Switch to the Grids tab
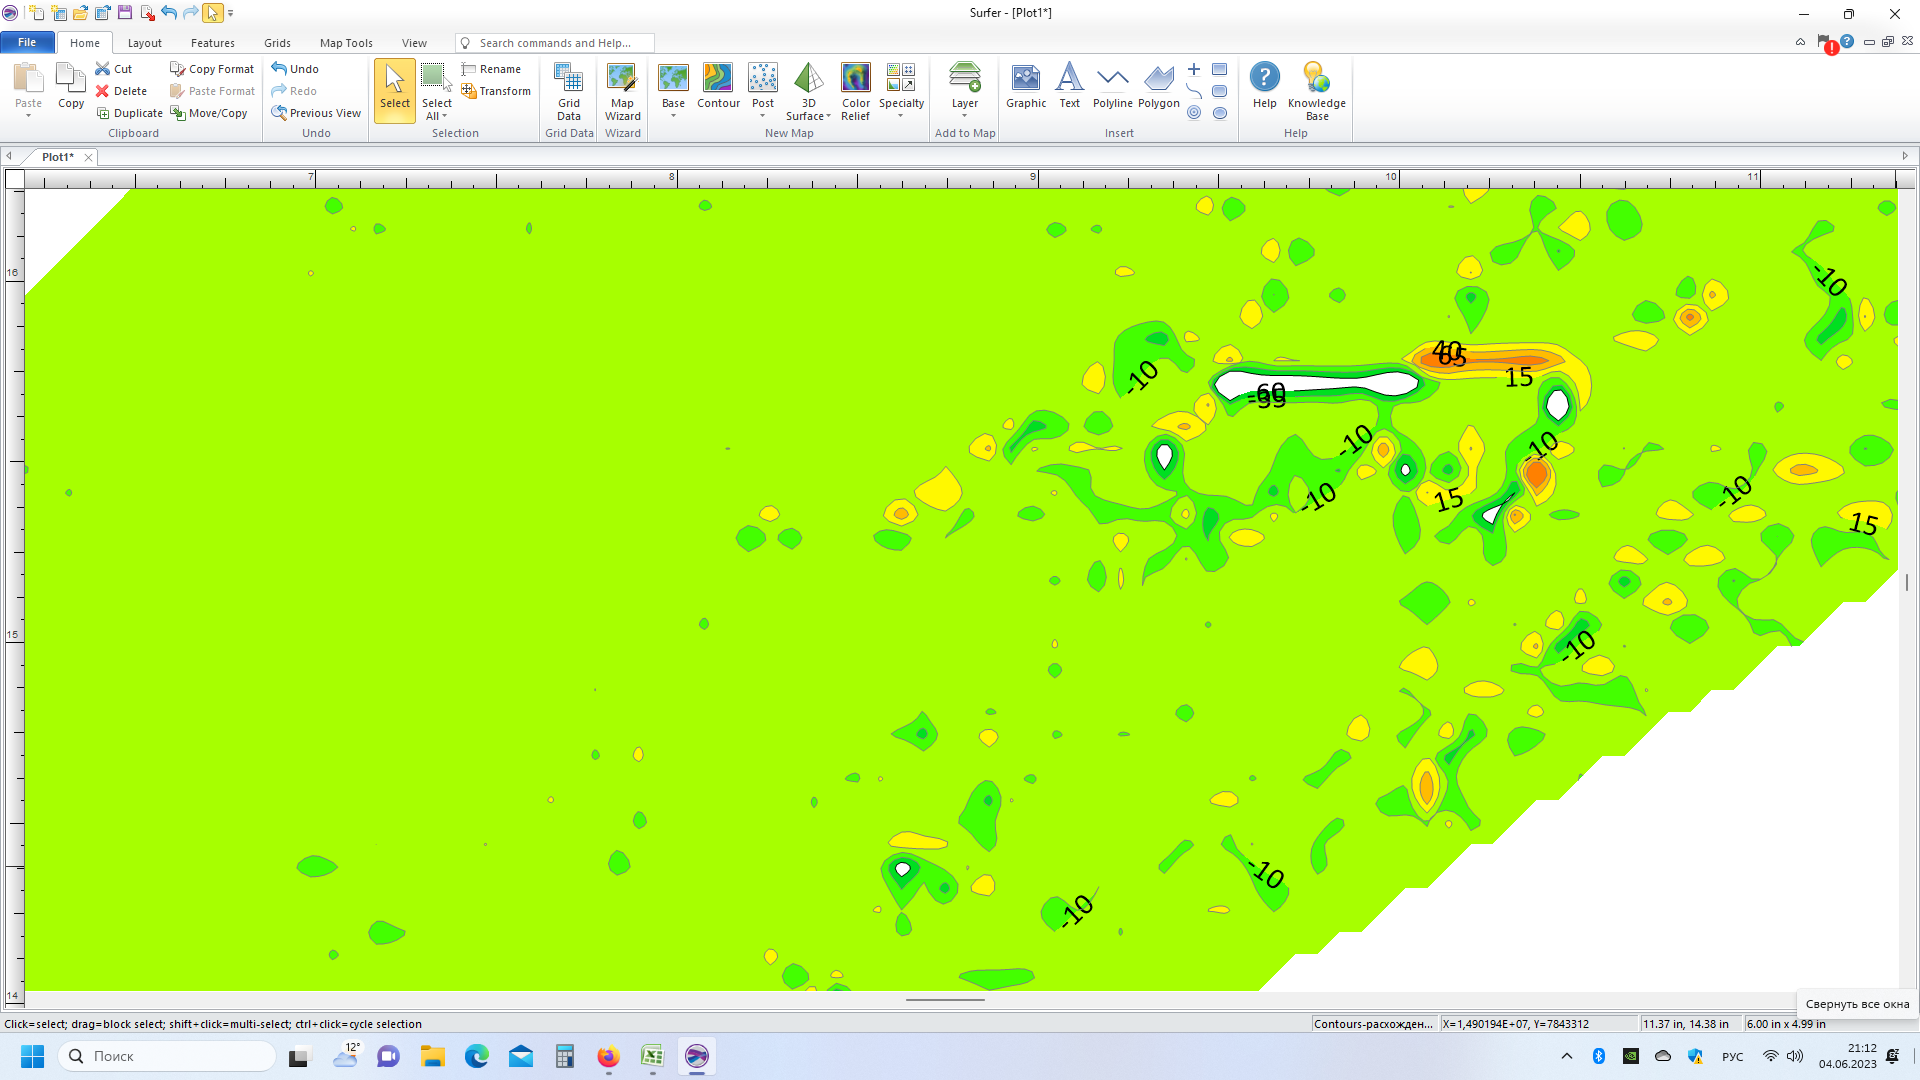The width and height of the screenshot is (1920, 1080). click(x=277, y=43)
